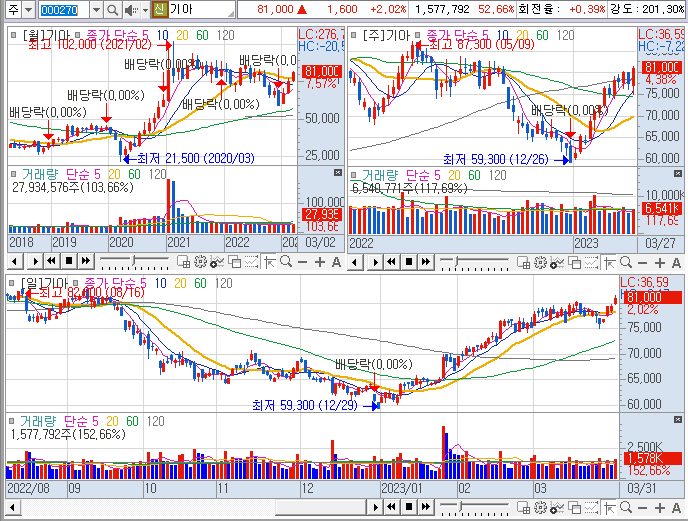The width and height of the screenshot is (688, 521).
Task: Toggle 거래량 box in monthly volume panel
Action: point(13,174)
